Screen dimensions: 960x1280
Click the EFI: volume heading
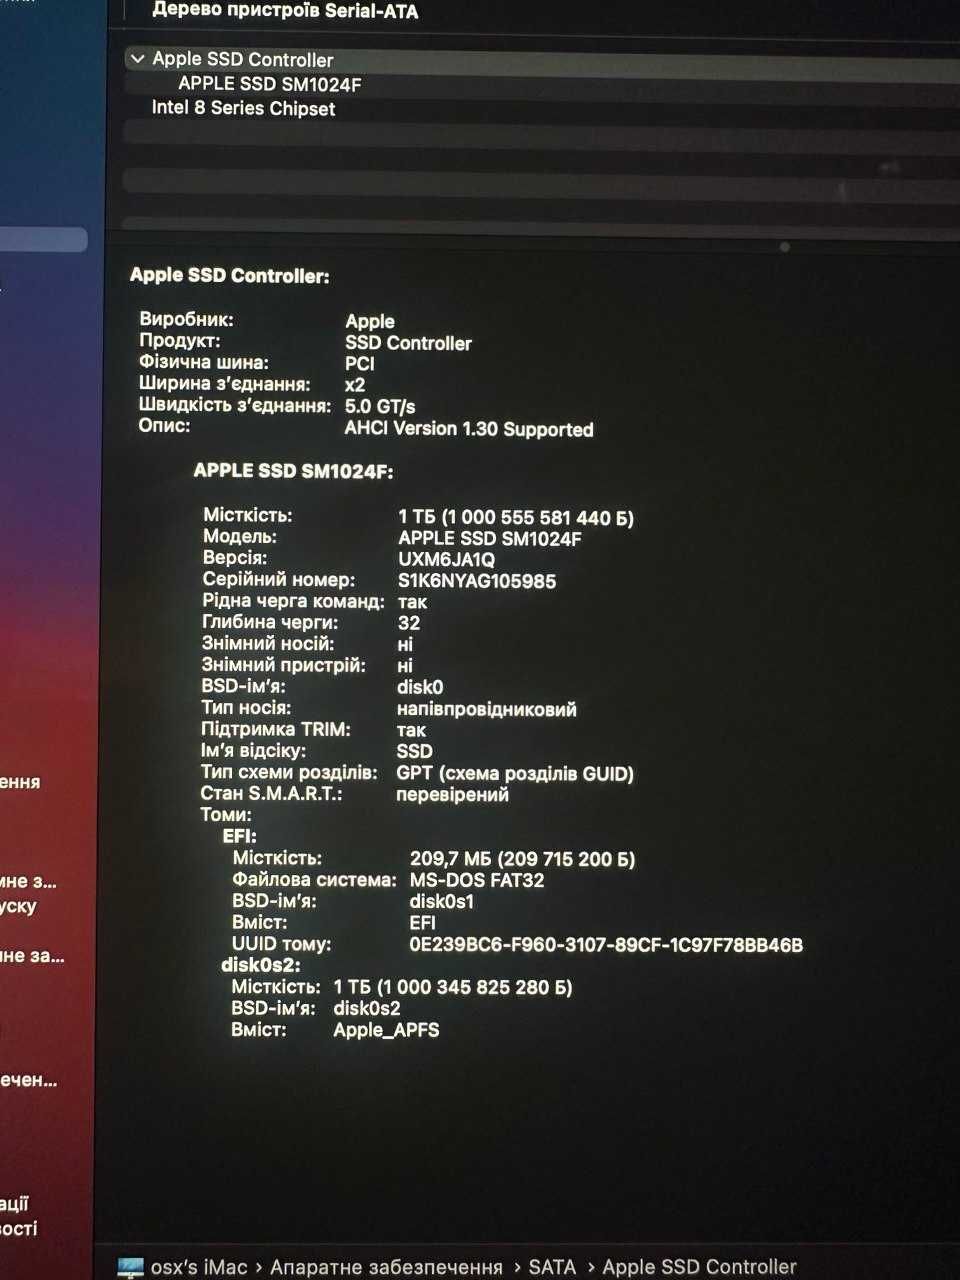pyautogui.click(x=240, y=836)
